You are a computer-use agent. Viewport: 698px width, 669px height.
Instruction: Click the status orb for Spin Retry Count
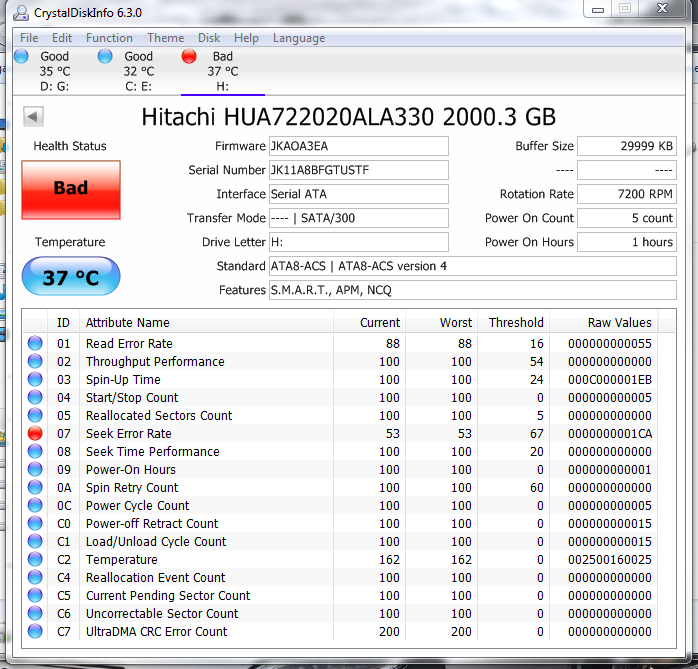point(35,487)
